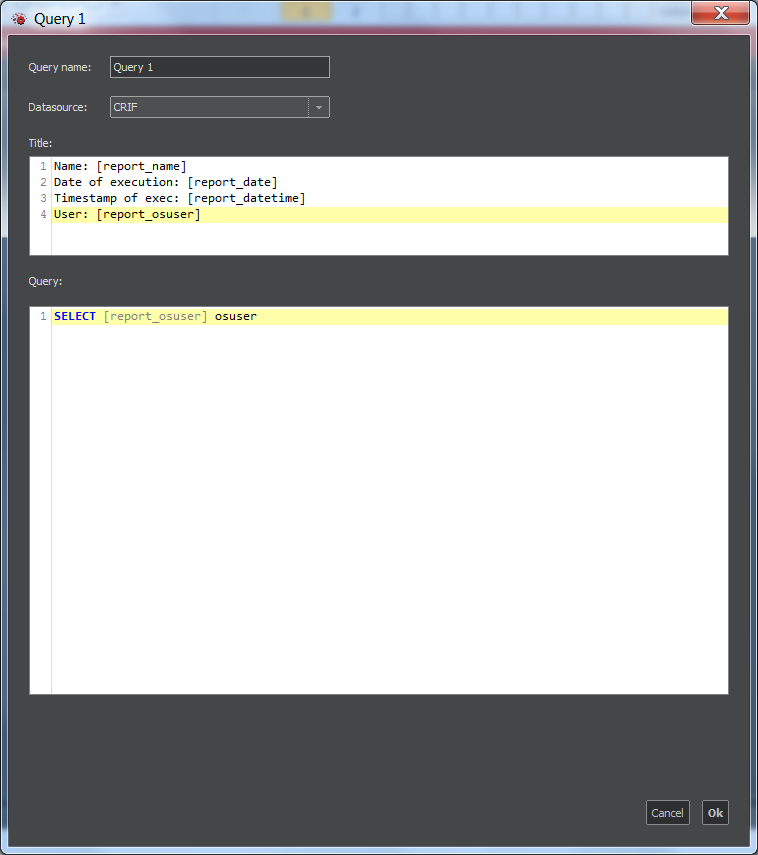Click the [report_osuser] placeholder in query editor
758x855 pixels.
point(155,316)
